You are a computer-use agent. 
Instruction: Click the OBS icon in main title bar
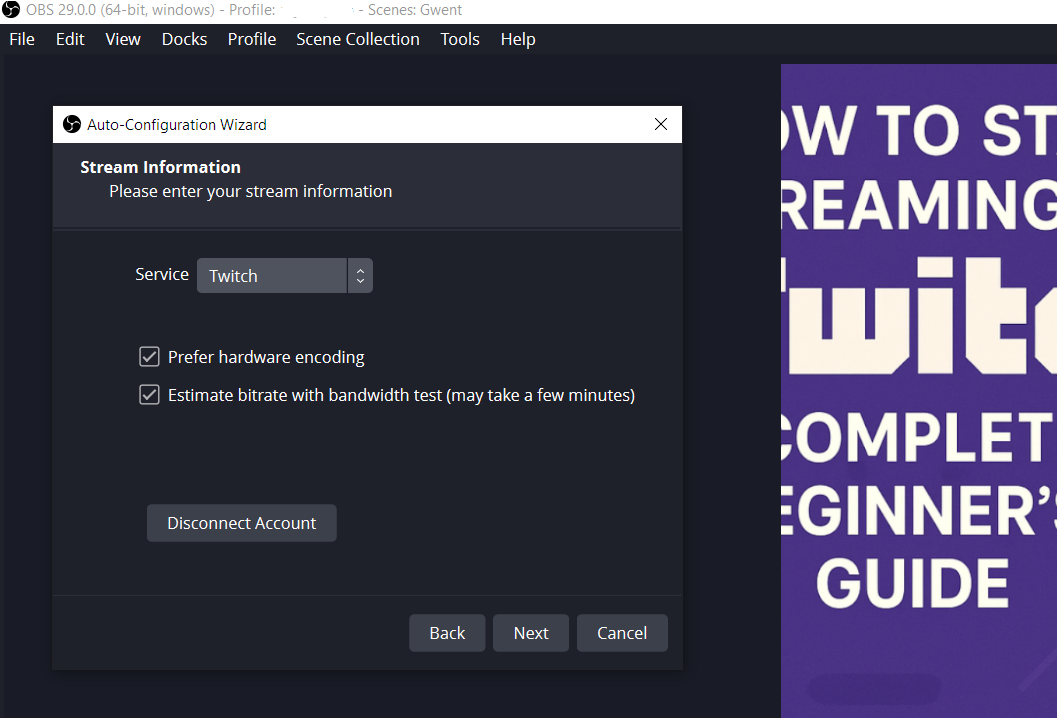tap(11, 9)
